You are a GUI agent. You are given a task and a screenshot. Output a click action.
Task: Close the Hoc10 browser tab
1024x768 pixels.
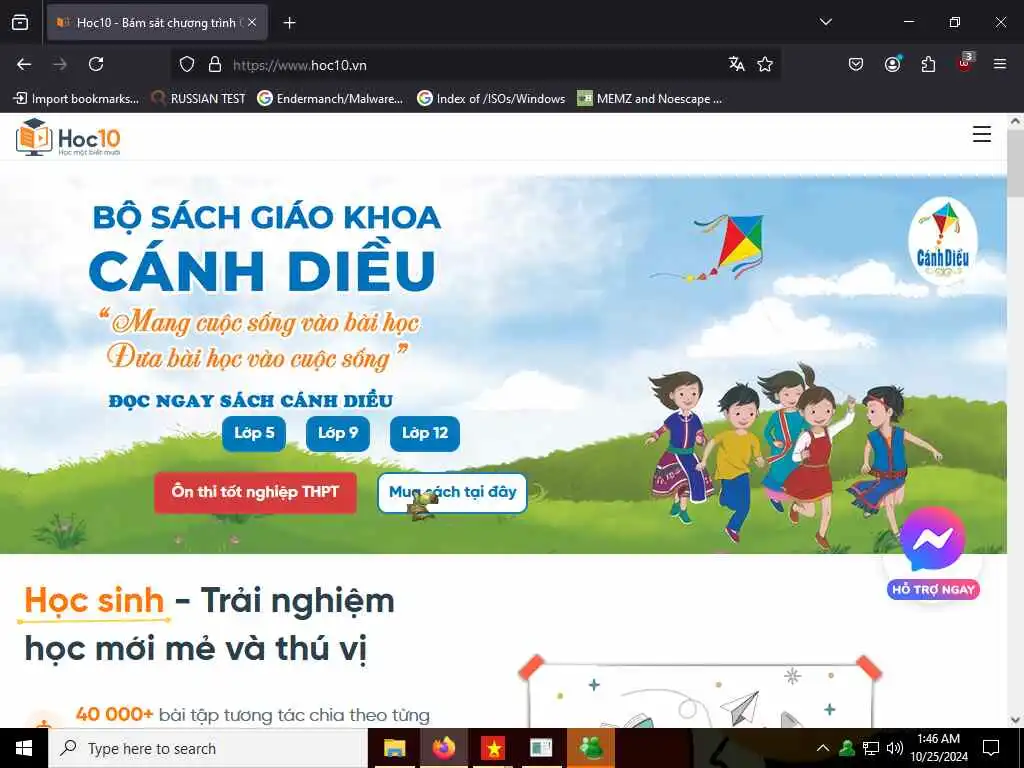(x=252, y=23)
